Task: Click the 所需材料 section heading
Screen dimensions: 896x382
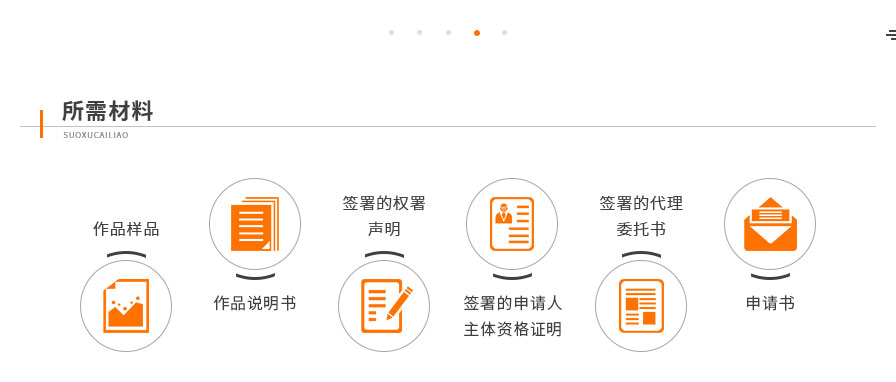Action: pos(107,111)
